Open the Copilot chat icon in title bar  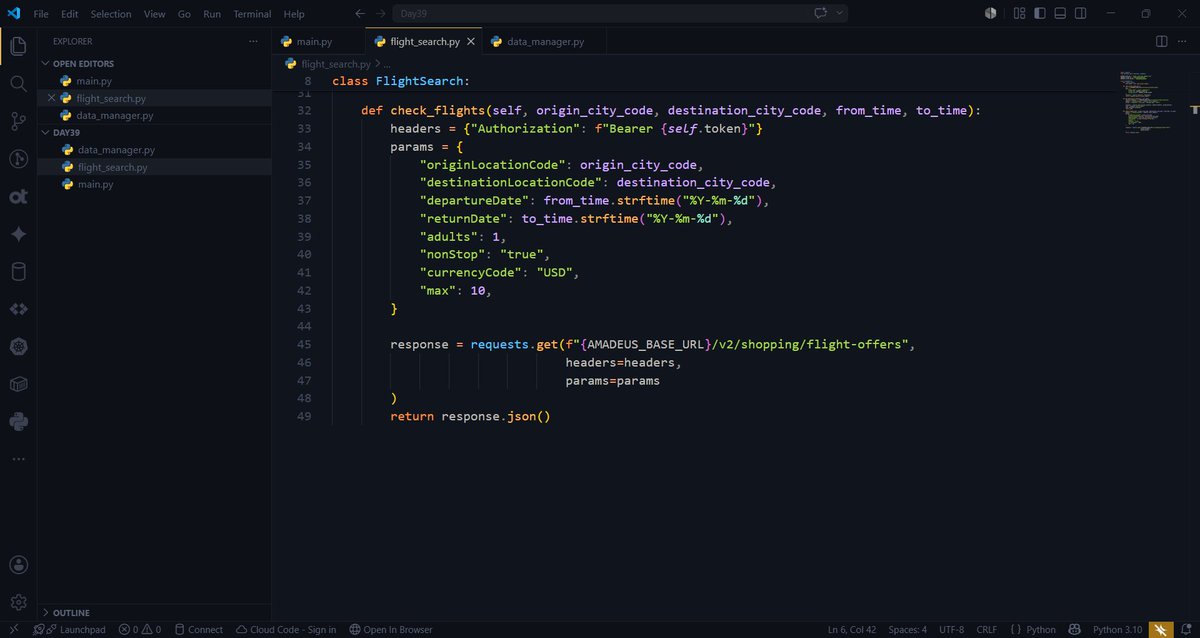(x=822, y=14)
